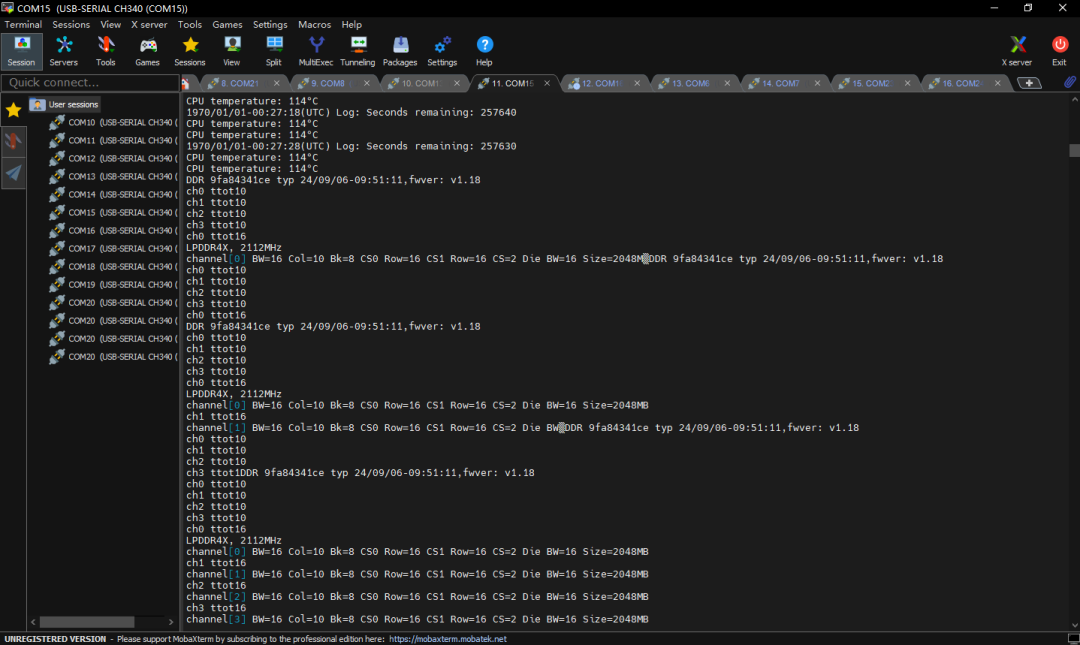Image resolution: width=1080 pixels, height=645 pixels.
Task: Open Packages from the toolbar
Action: pos(400,50)
